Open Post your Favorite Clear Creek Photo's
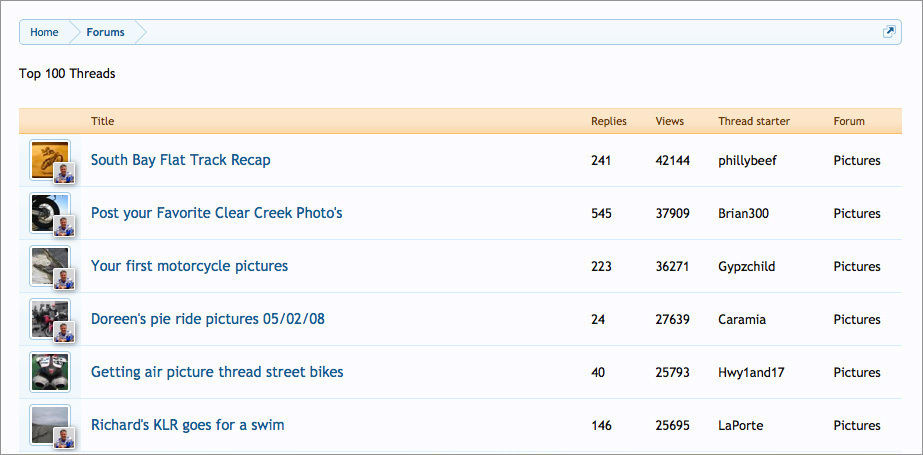The width and height of the screenshot is (923, 455). tap(216, 213)
